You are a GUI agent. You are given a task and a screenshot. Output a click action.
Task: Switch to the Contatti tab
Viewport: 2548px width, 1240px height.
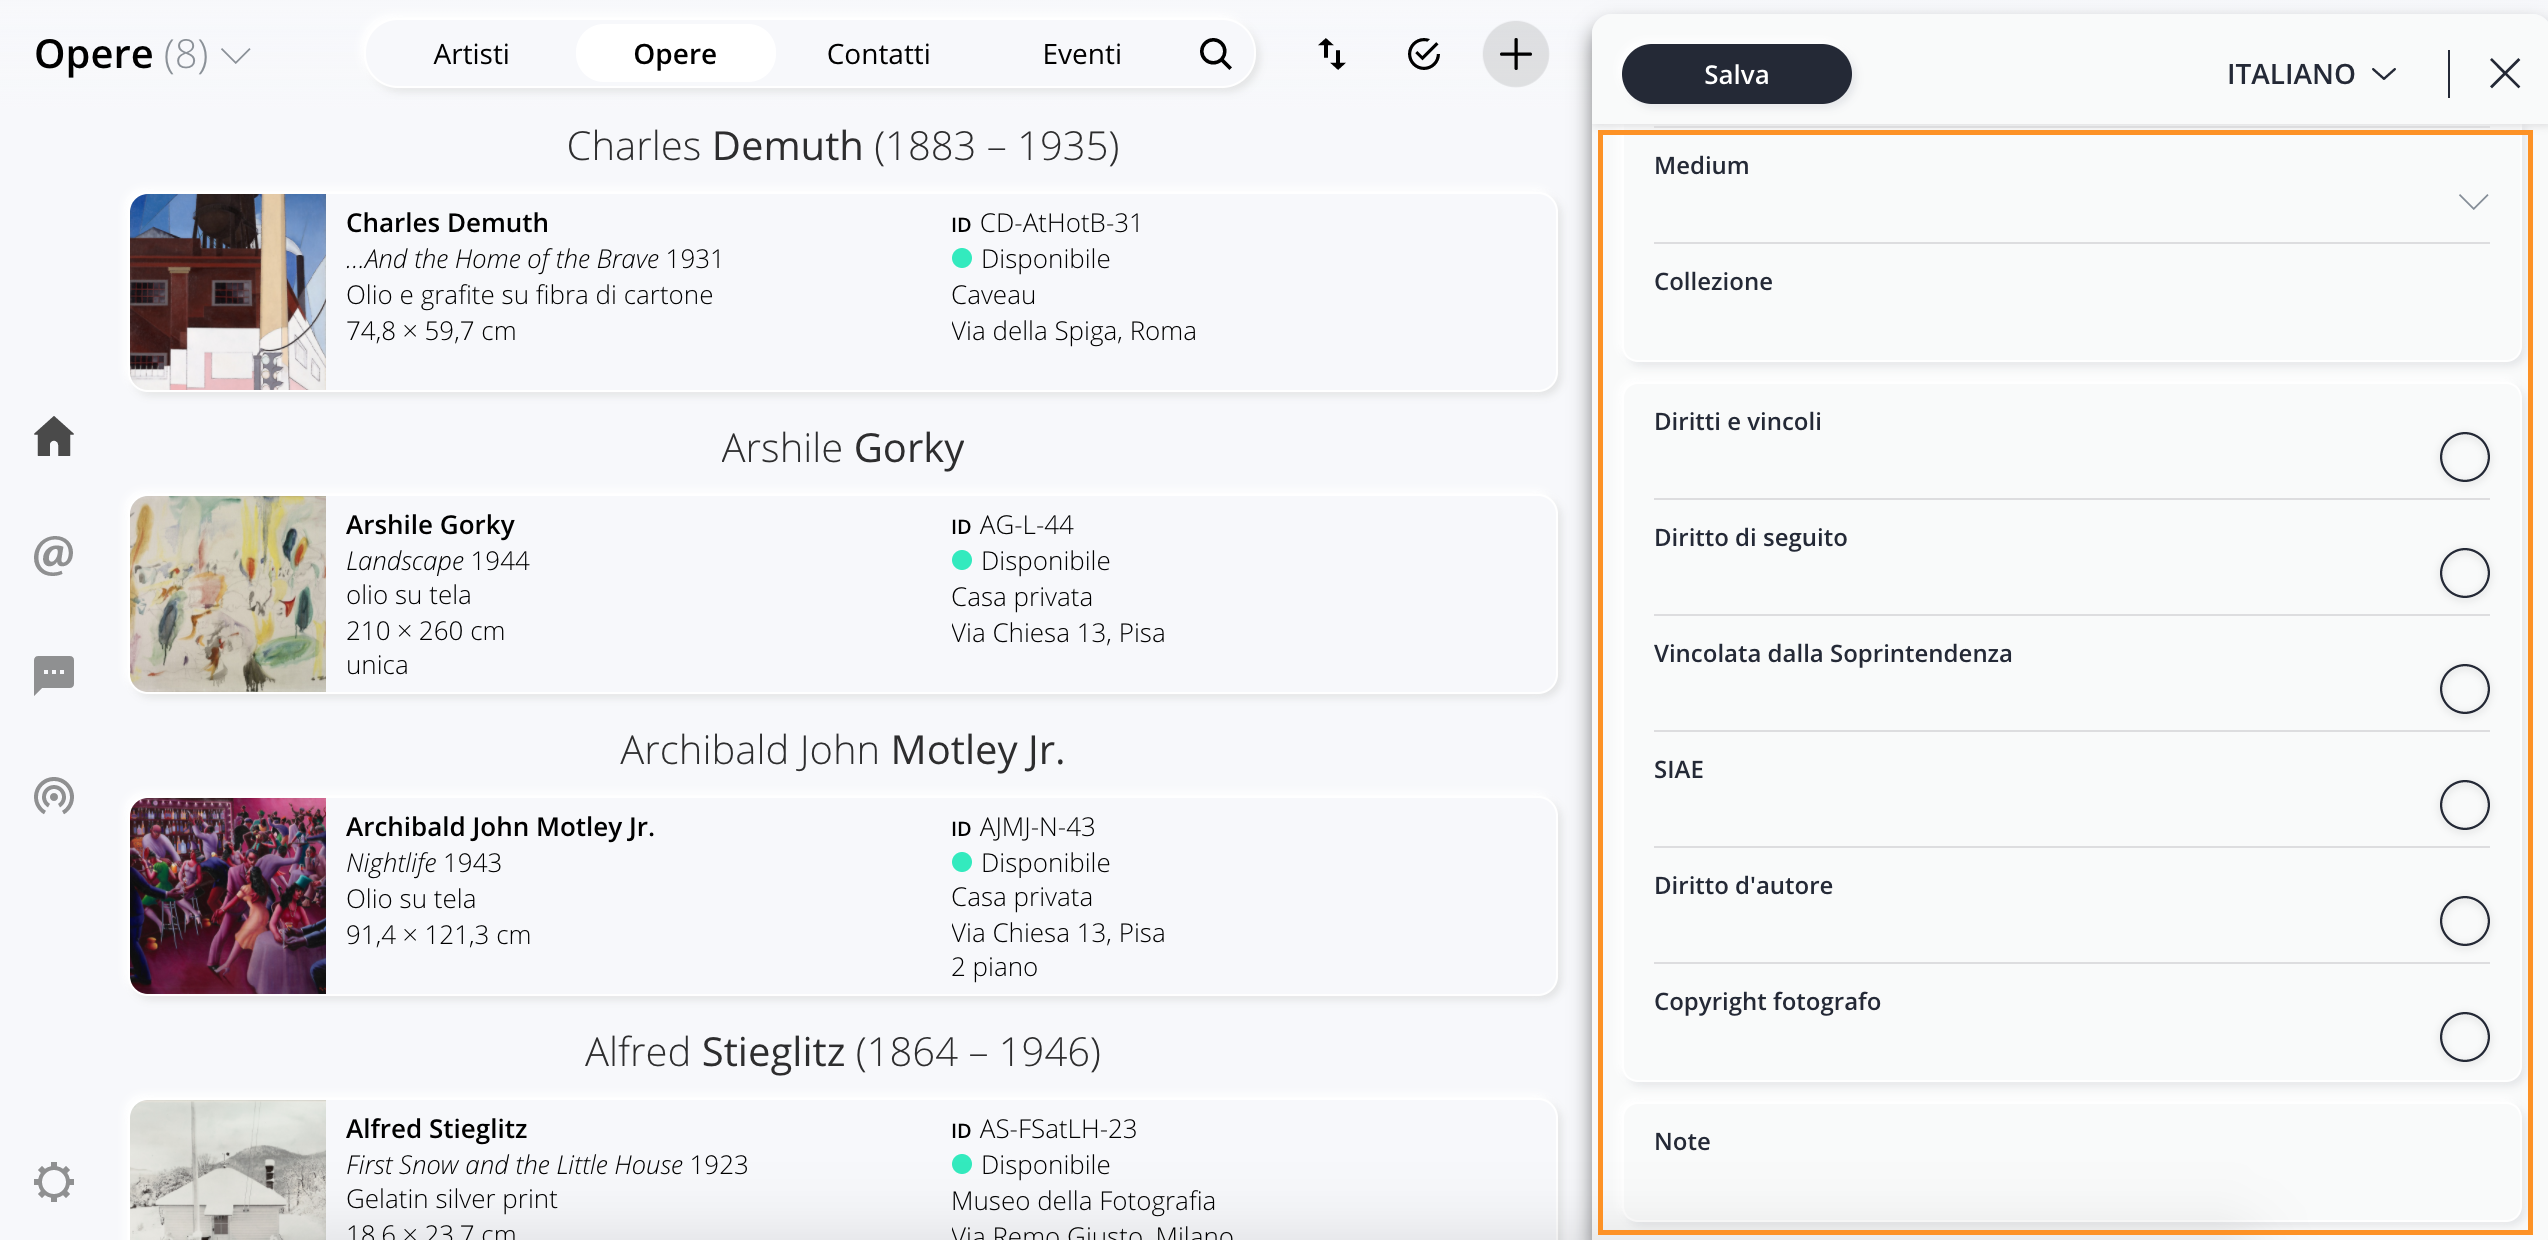pos(878,54)
